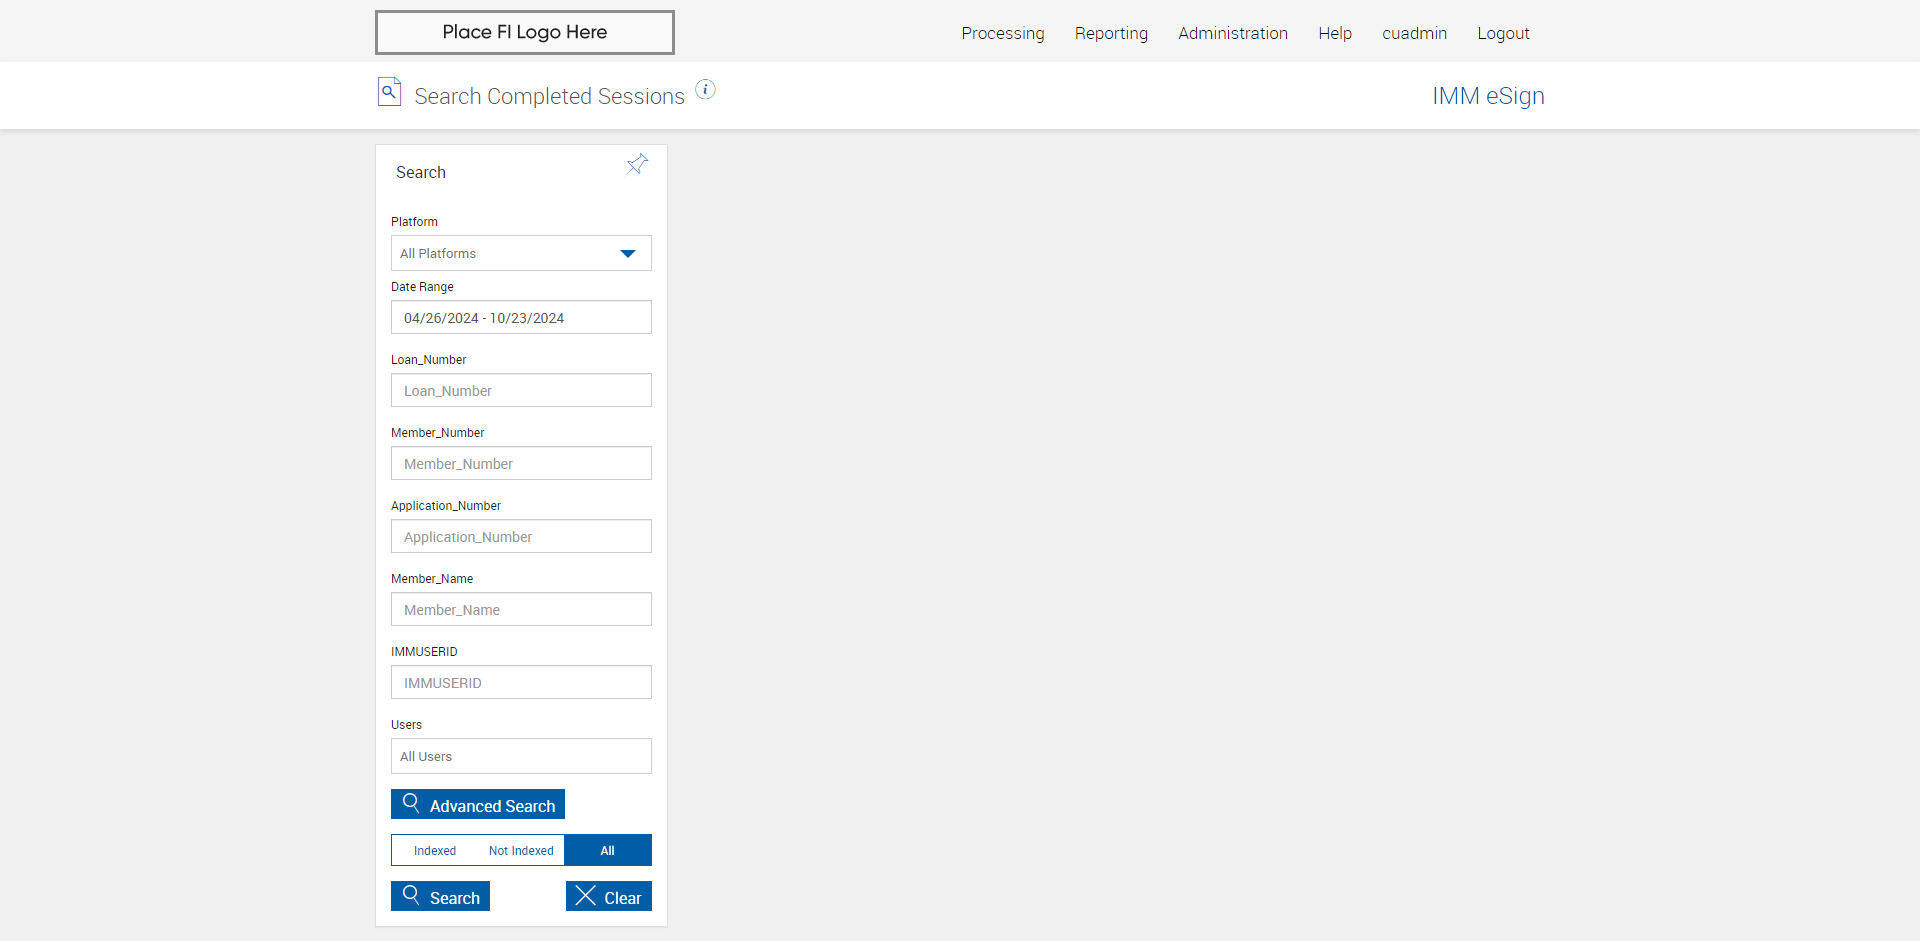Click the IMM eSign brand link
The width and height of the screenshot is (1920, 941).
pos(1488,96)
